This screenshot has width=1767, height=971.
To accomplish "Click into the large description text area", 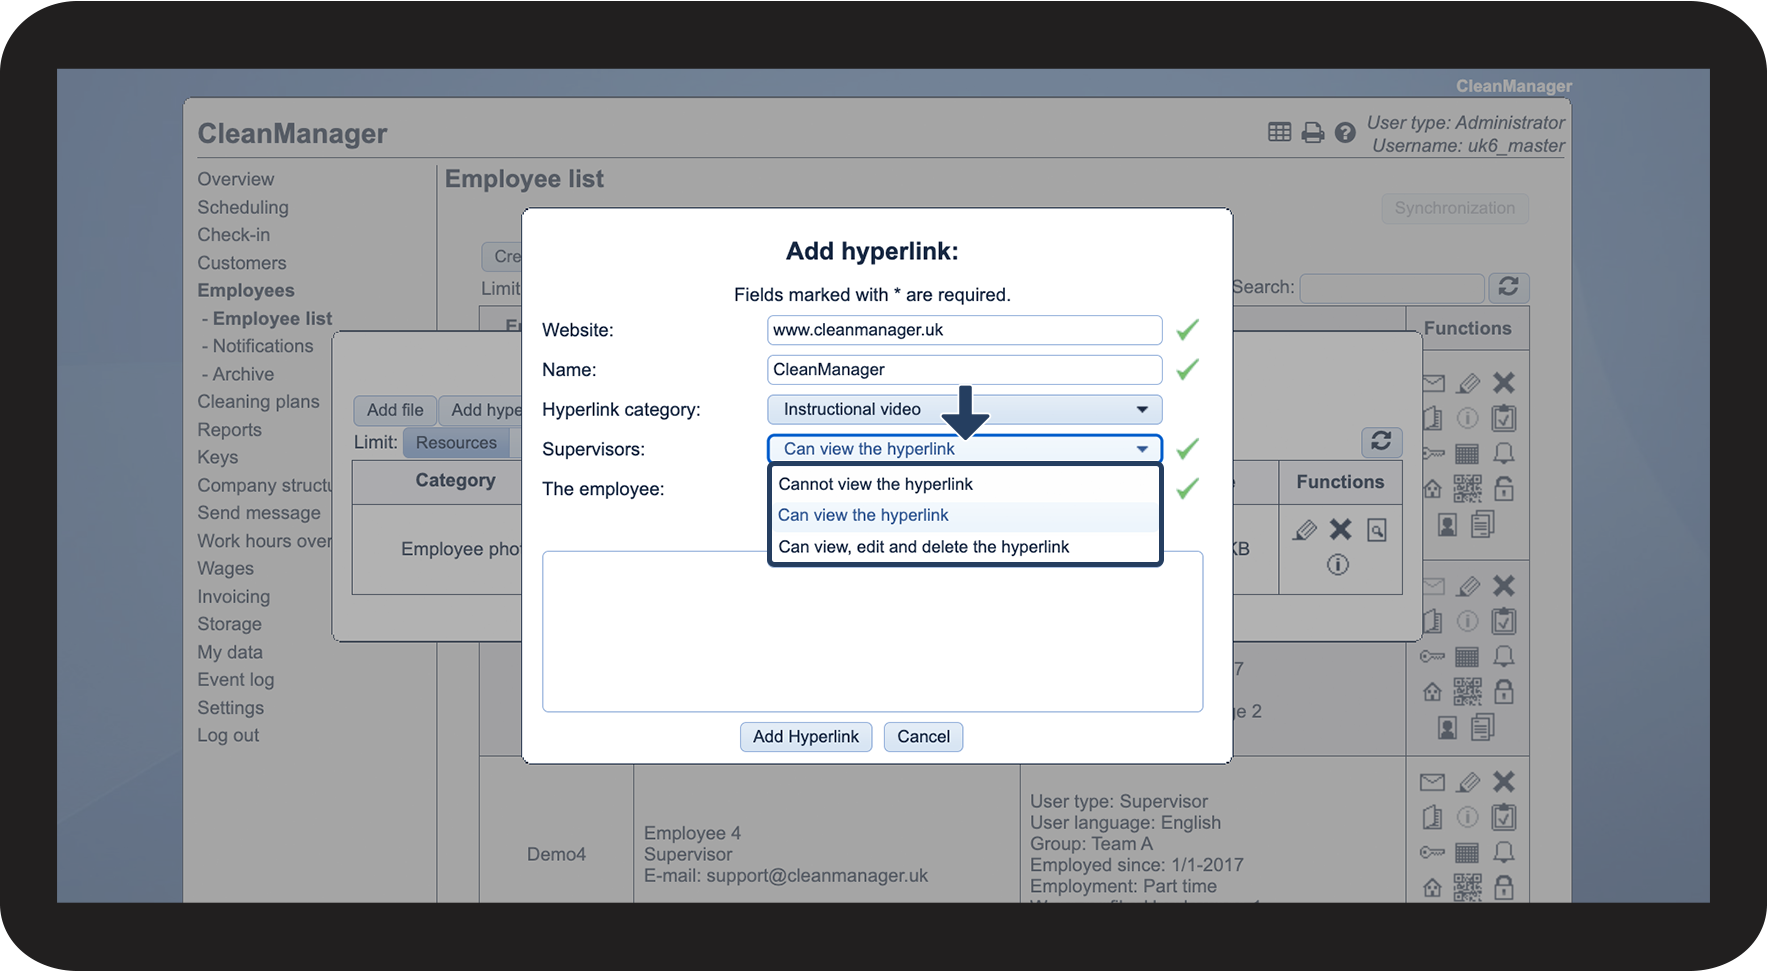I will (x=872, y=632).
